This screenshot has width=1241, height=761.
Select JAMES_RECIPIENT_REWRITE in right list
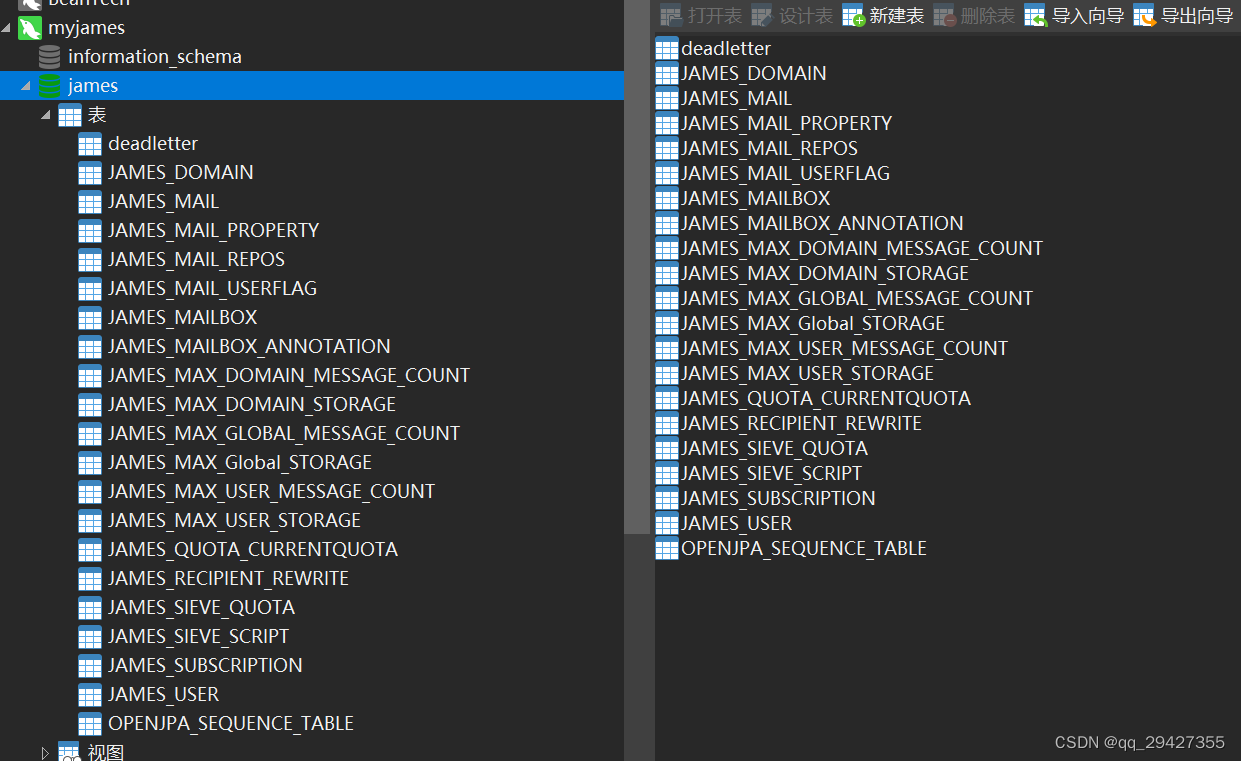(x=802, y=423)
